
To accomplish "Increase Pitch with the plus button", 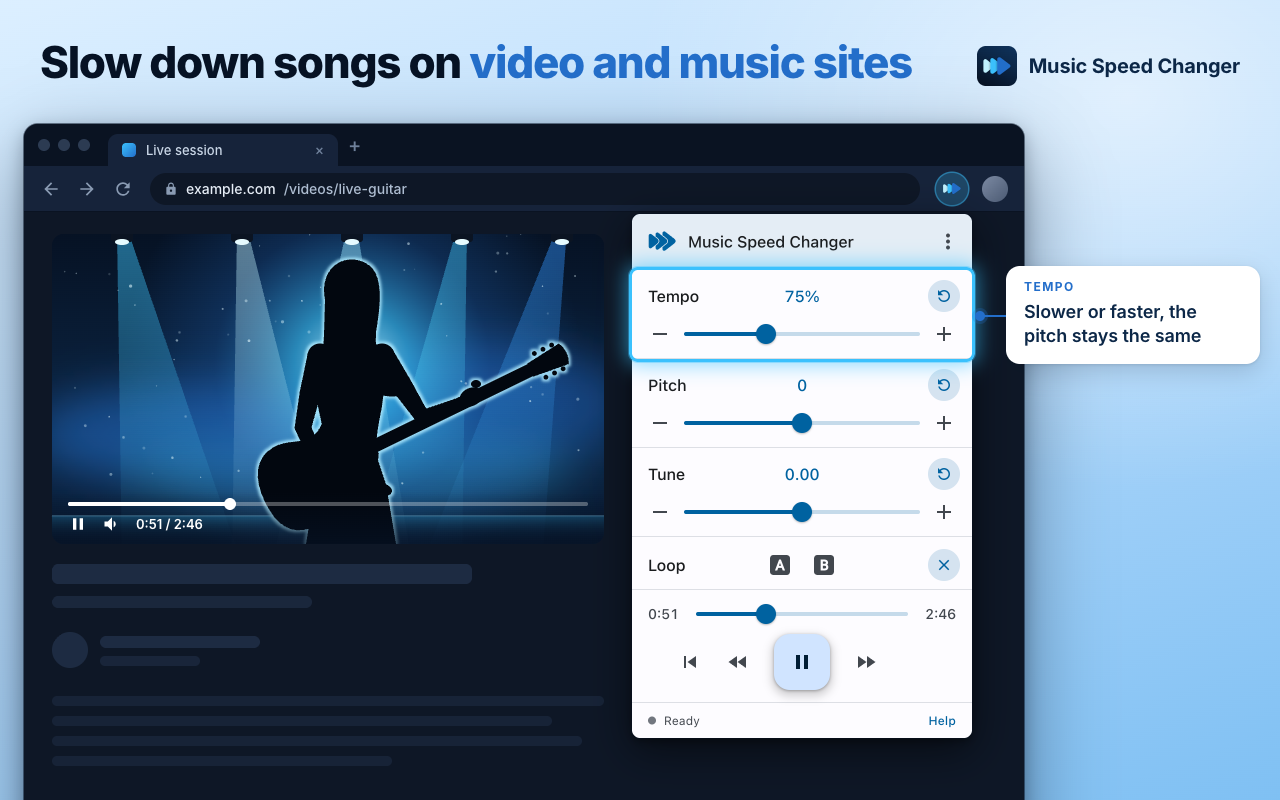I will [944, 423].
